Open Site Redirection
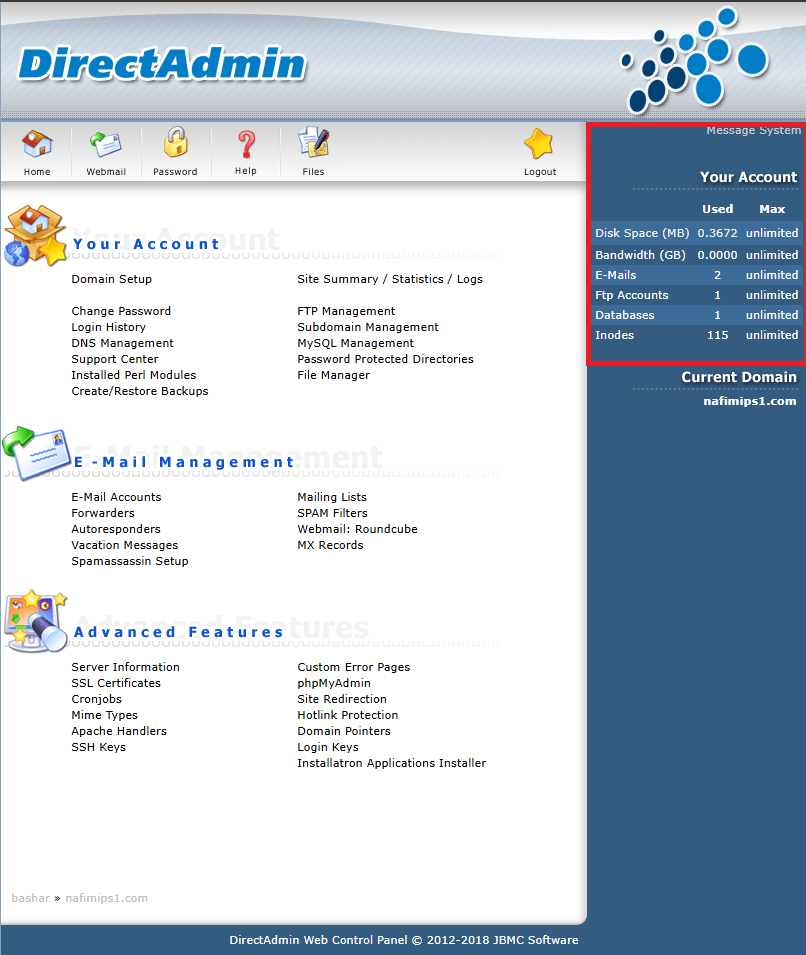806x955 pixels. click(x=342, y=699)
